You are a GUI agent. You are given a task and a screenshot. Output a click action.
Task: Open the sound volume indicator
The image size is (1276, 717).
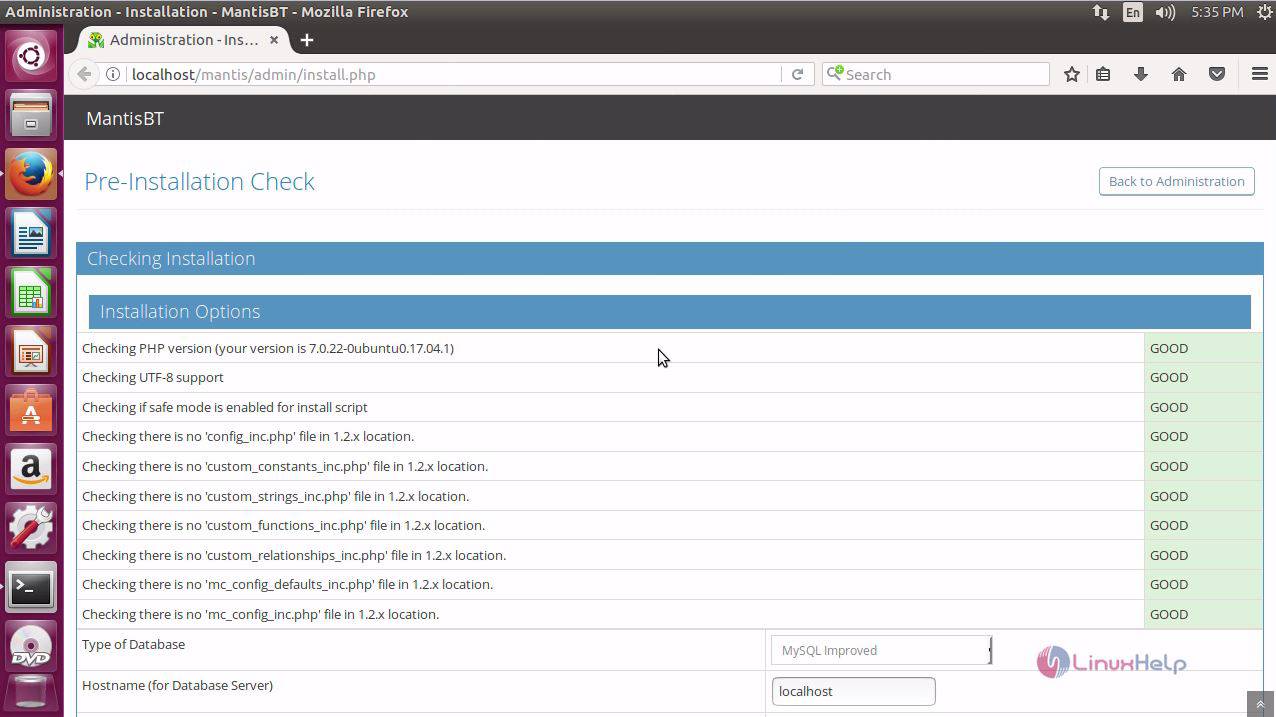coord(1165,12)
